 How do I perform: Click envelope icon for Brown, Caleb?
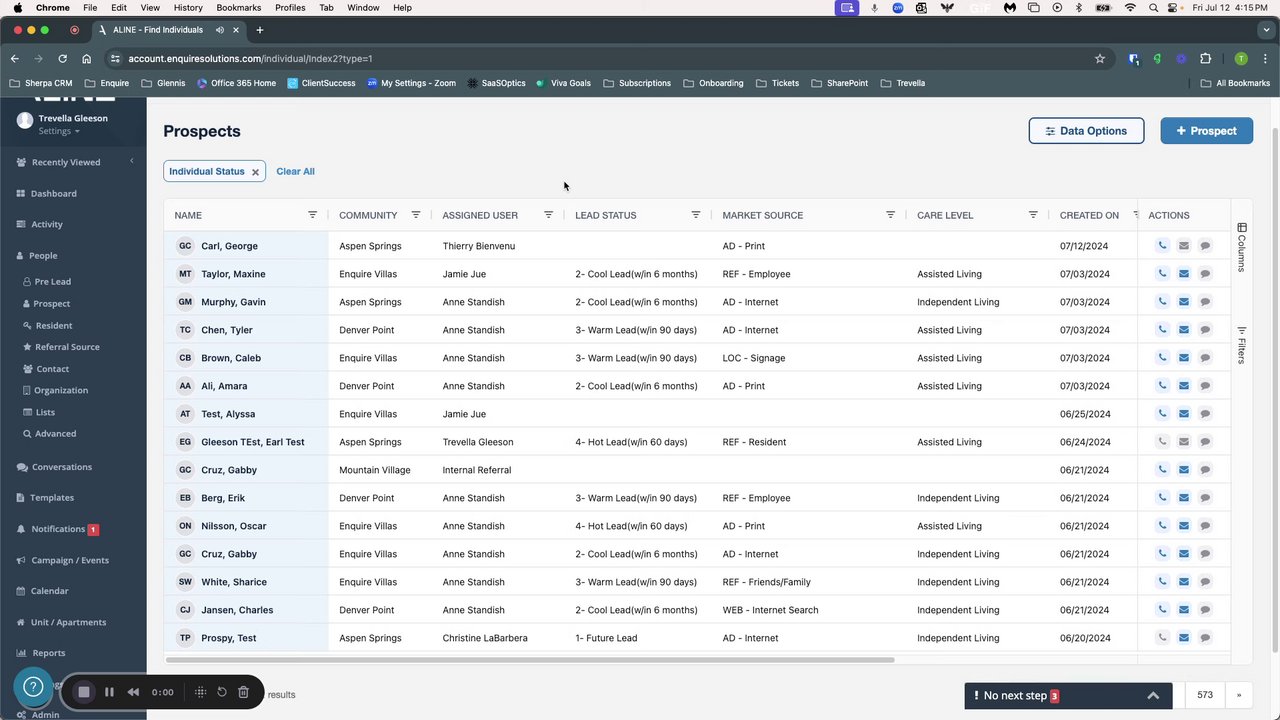coord(1184,358)
